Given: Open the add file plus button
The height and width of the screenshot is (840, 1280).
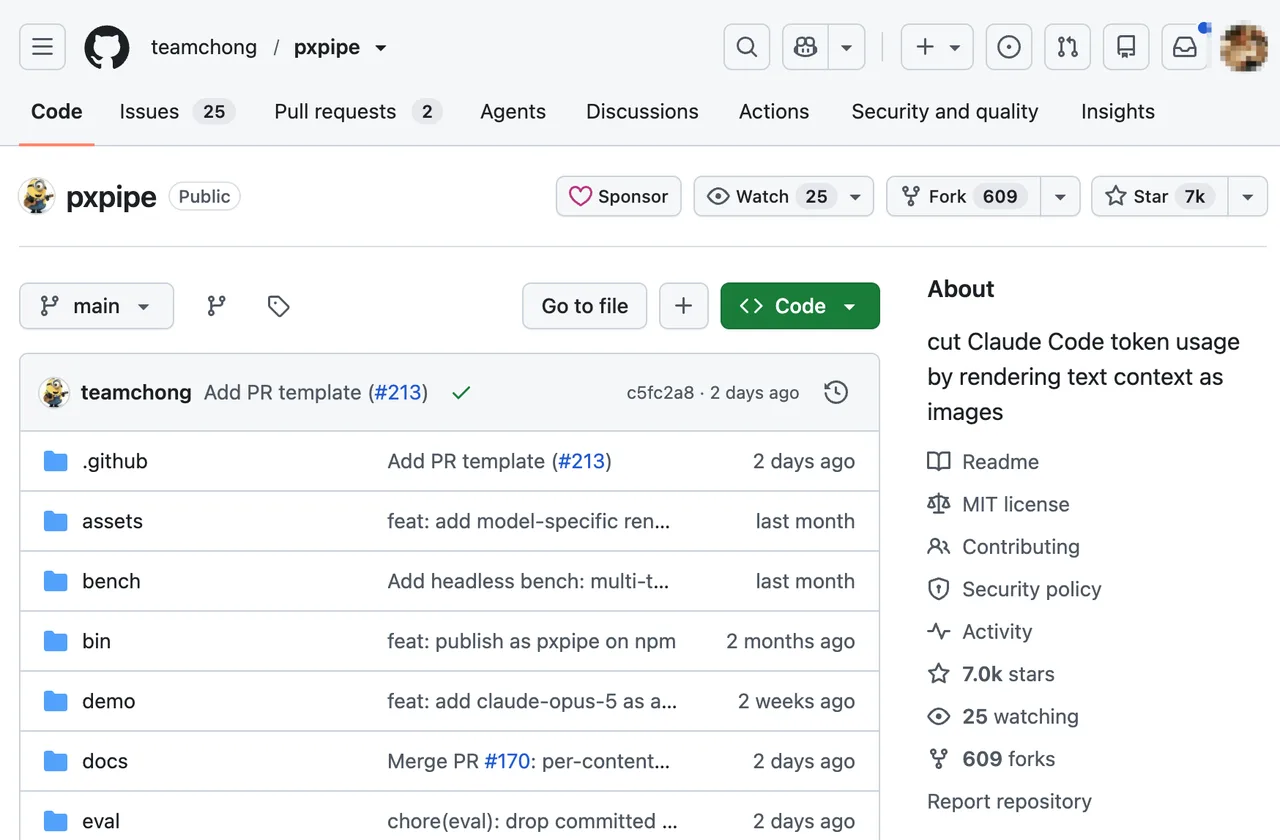Looking at the screenshot, I should click(684, 306).
